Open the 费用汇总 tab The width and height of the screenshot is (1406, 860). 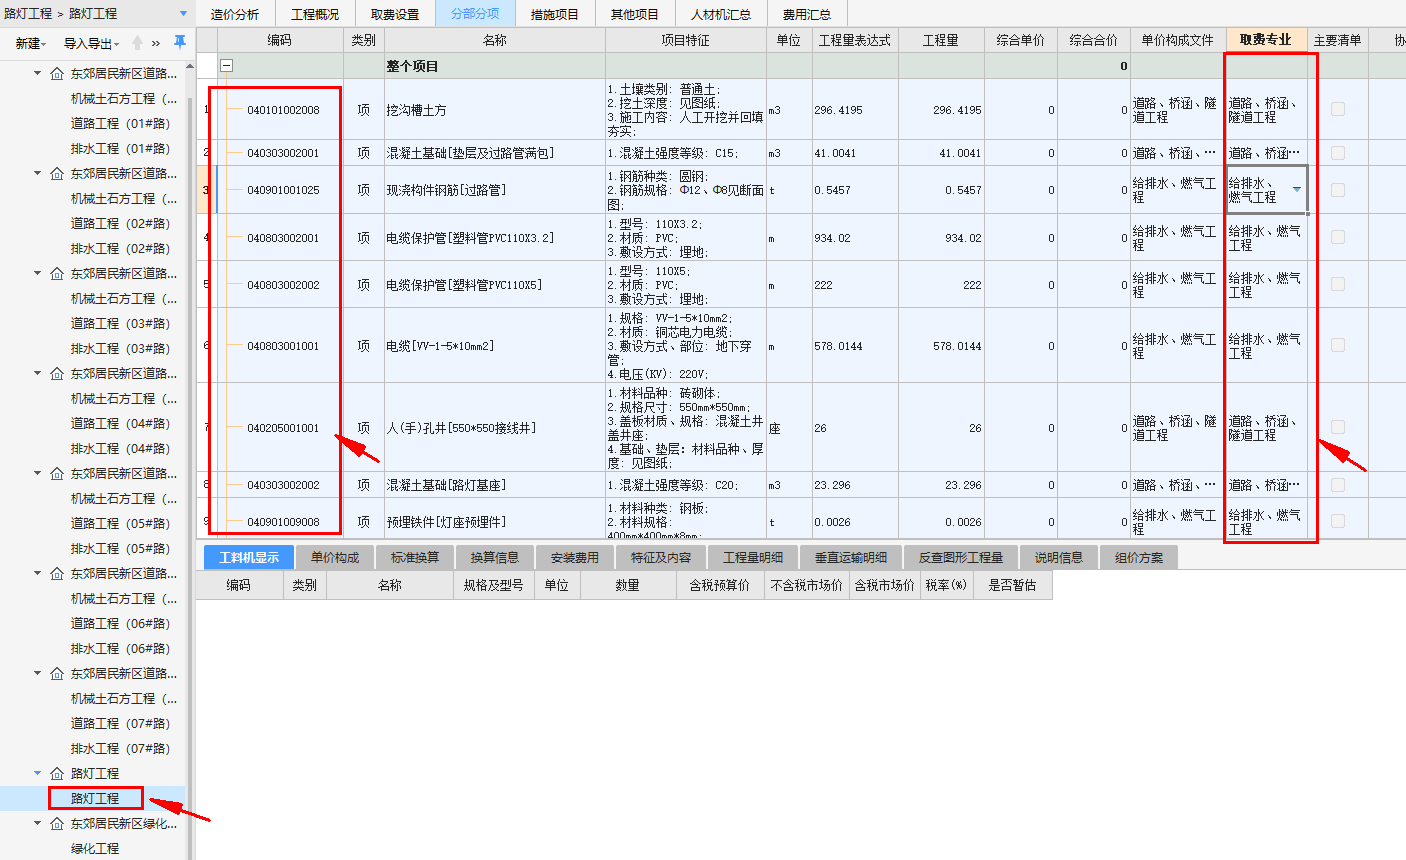[x=807, y=14]
